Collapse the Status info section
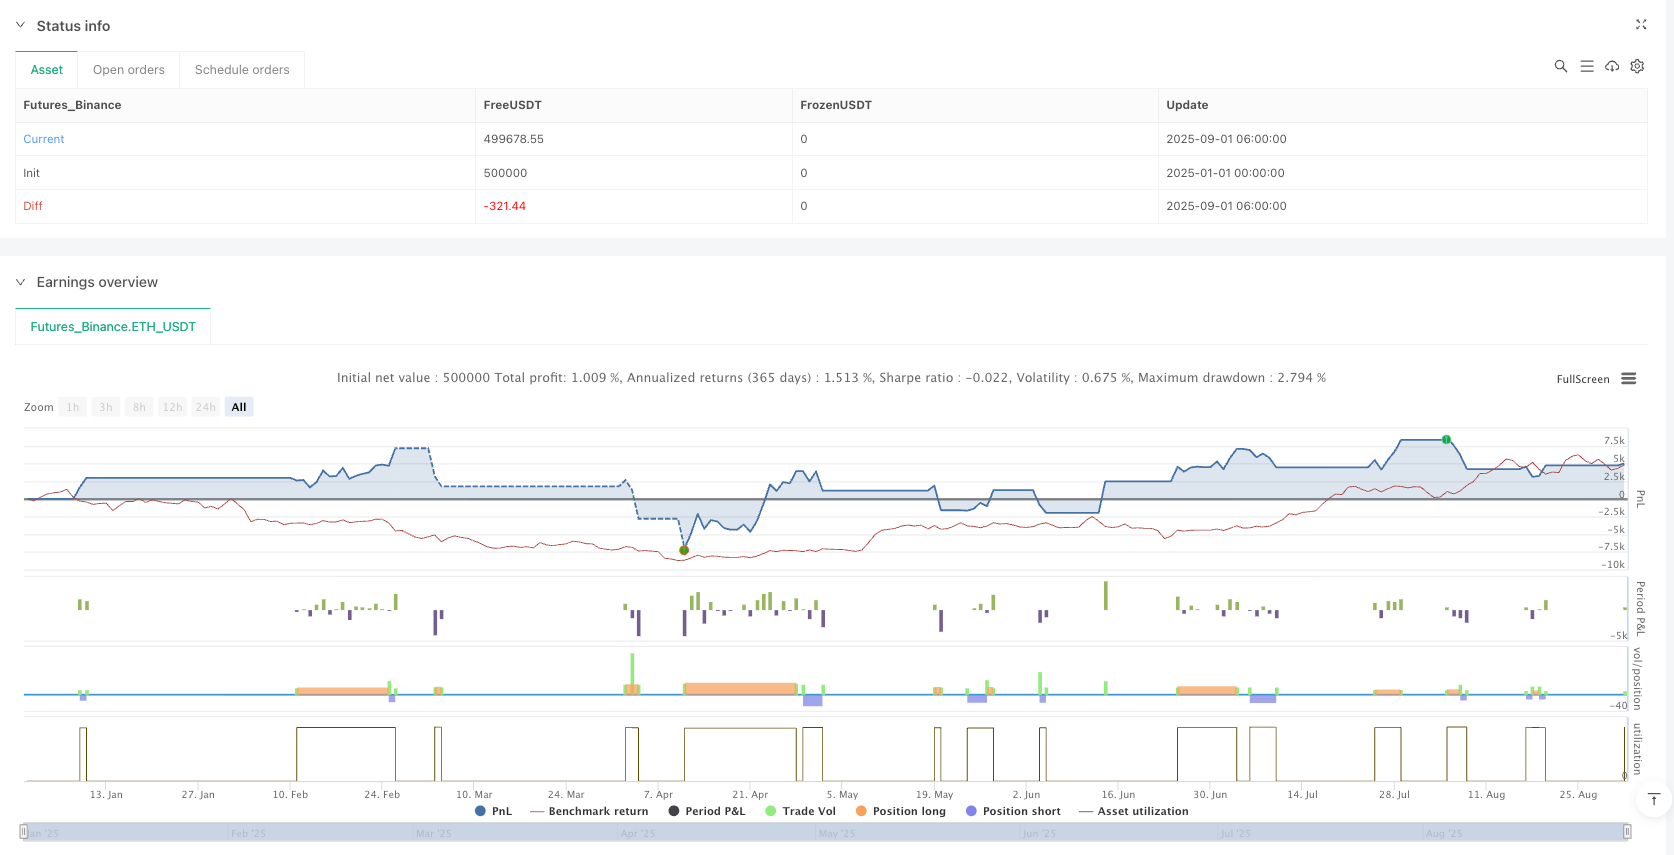Screen dimensions: 1674x855 click(x=20, y=25)
